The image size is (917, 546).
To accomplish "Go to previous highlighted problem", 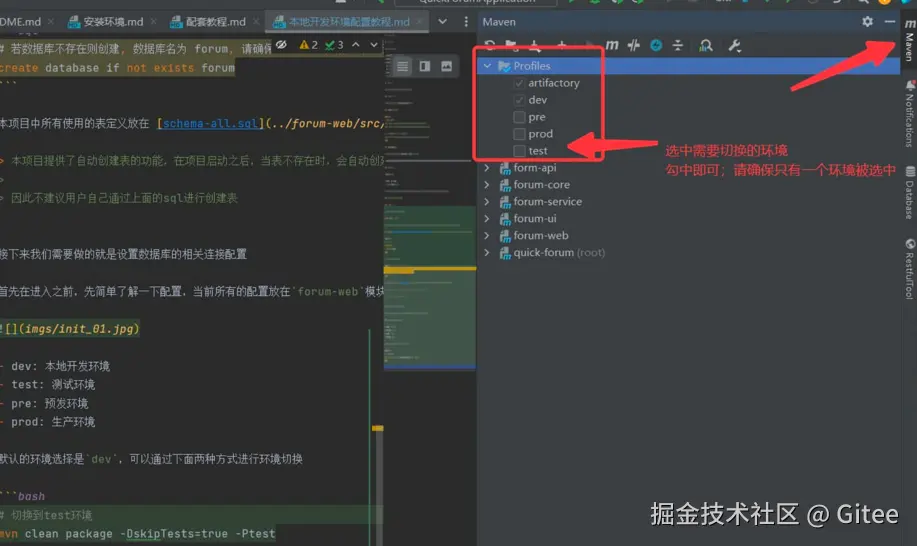I will pos(356,45).
